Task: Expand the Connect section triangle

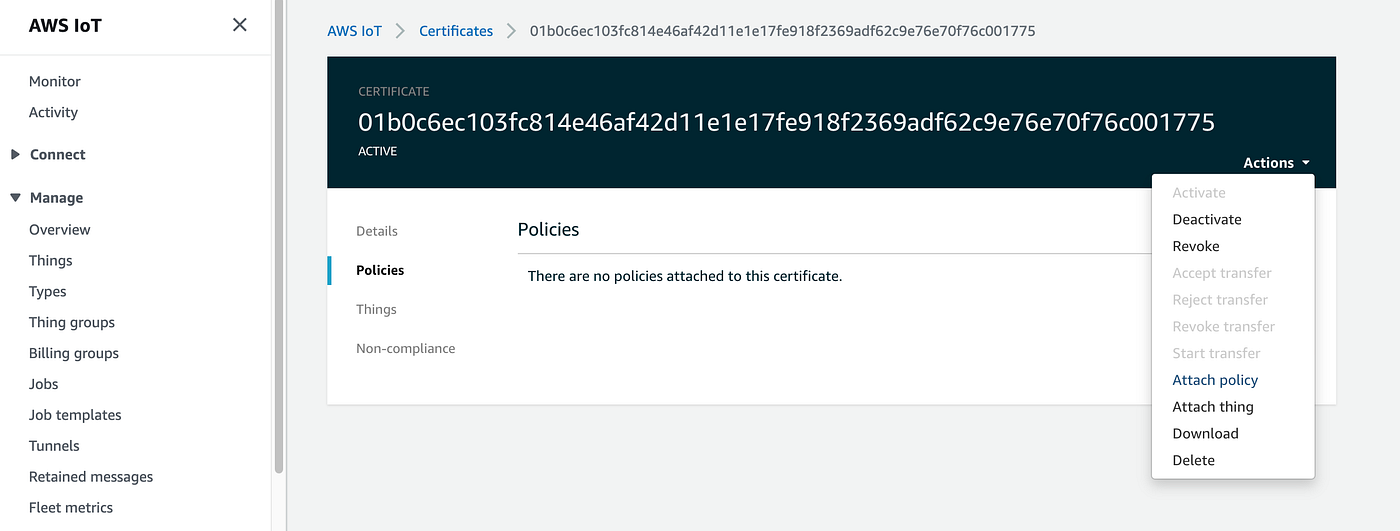Action: 15,155
